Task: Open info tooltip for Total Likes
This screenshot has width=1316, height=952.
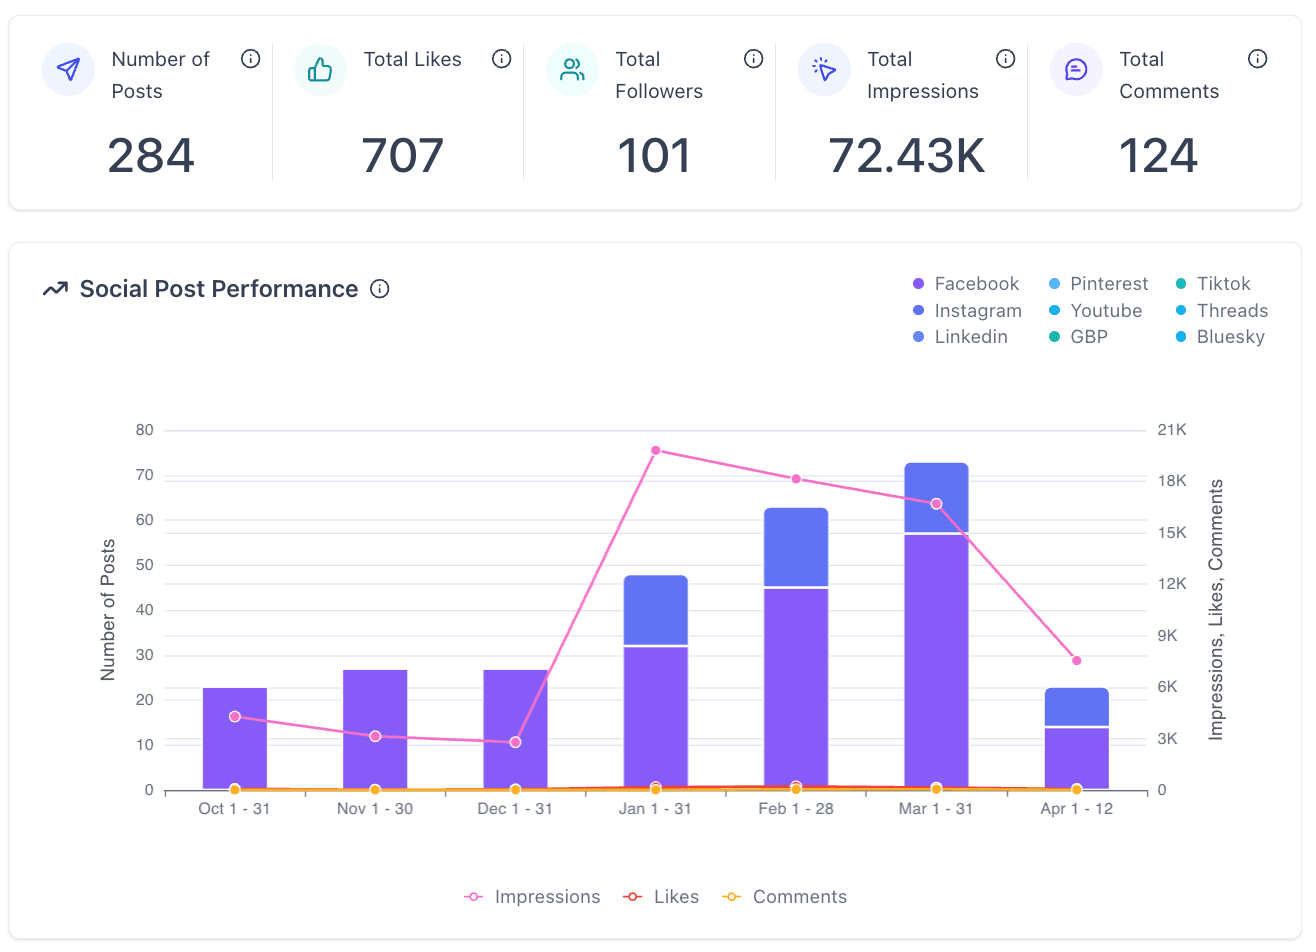Action: [x=502, y=59]
